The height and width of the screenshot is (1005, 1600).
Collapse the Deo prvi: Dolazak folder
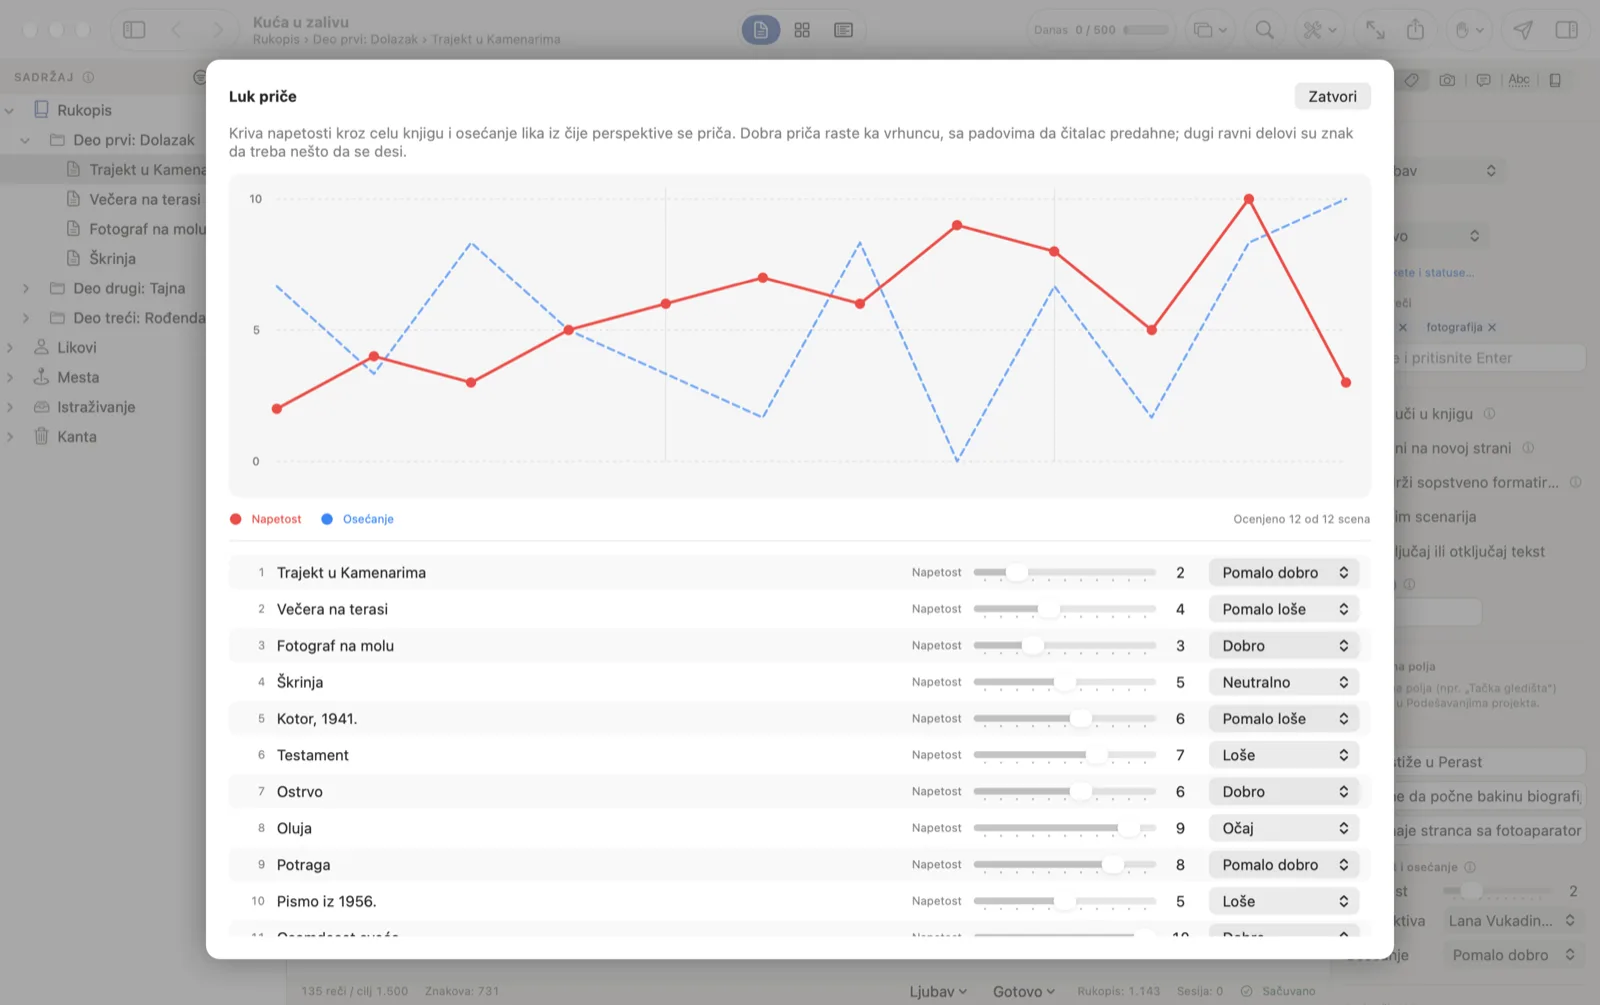click(x=25, y=140)
